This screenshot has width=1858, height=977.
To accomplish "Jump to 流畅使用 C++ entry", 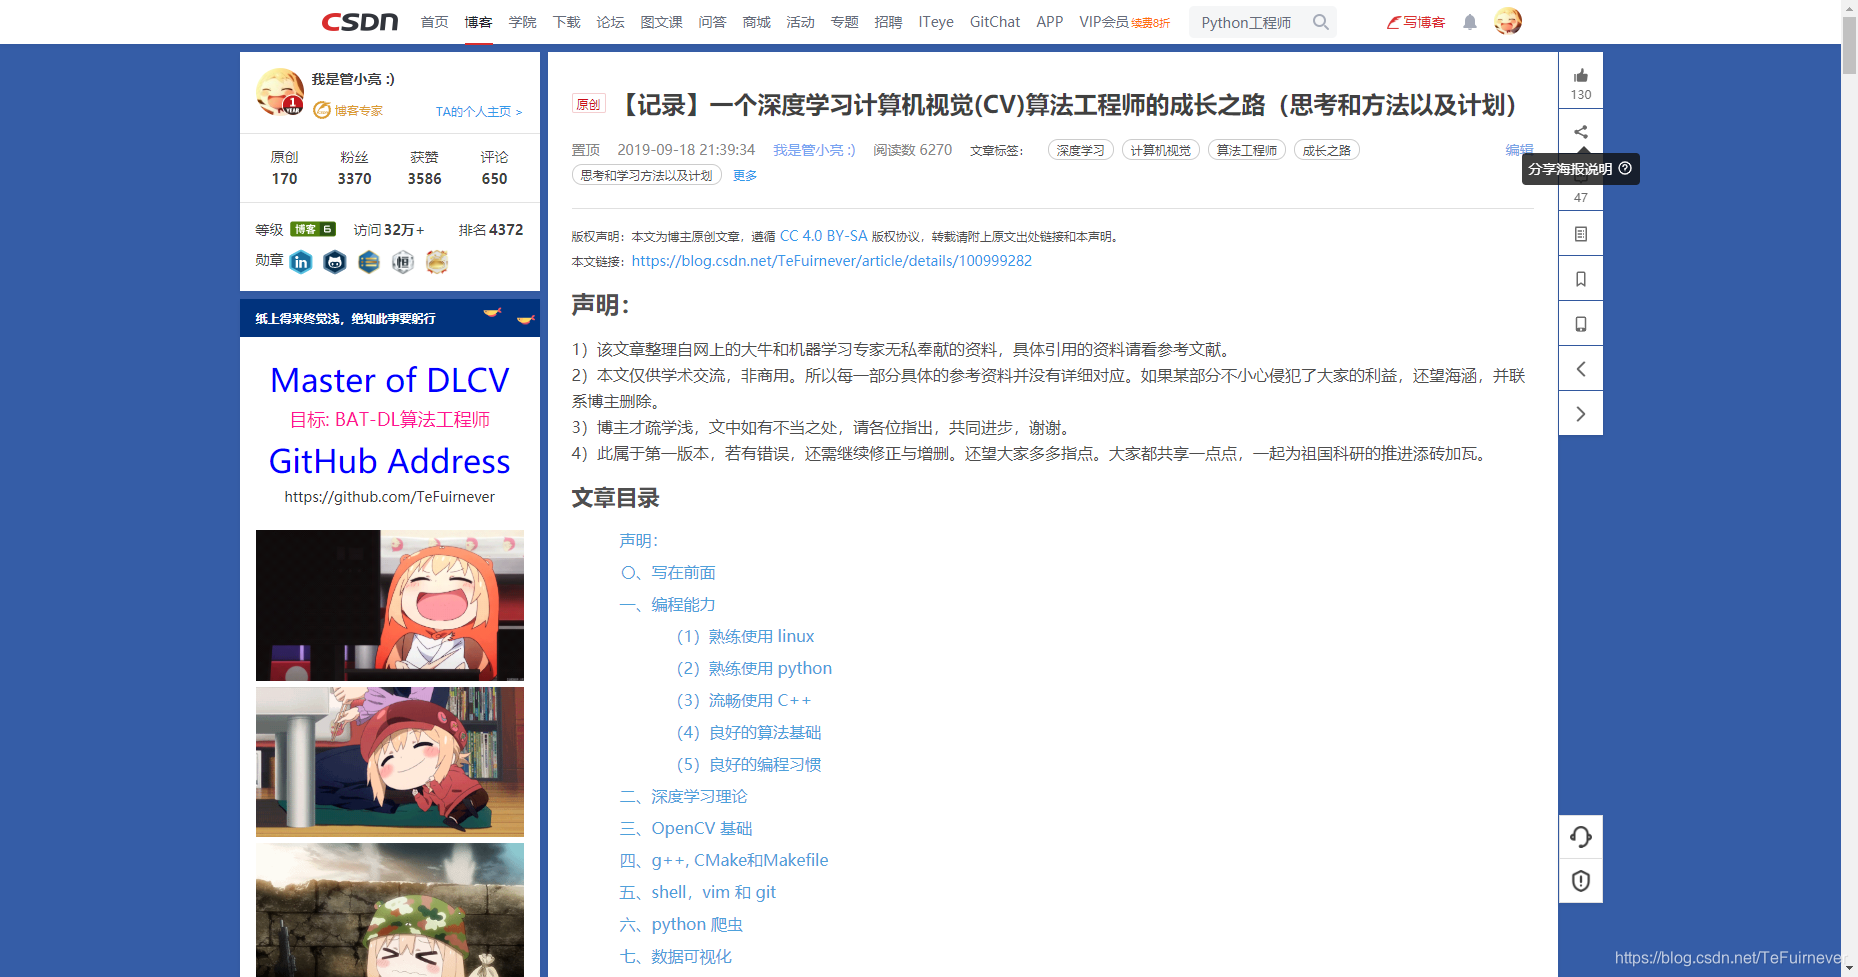I will (744, 701).
